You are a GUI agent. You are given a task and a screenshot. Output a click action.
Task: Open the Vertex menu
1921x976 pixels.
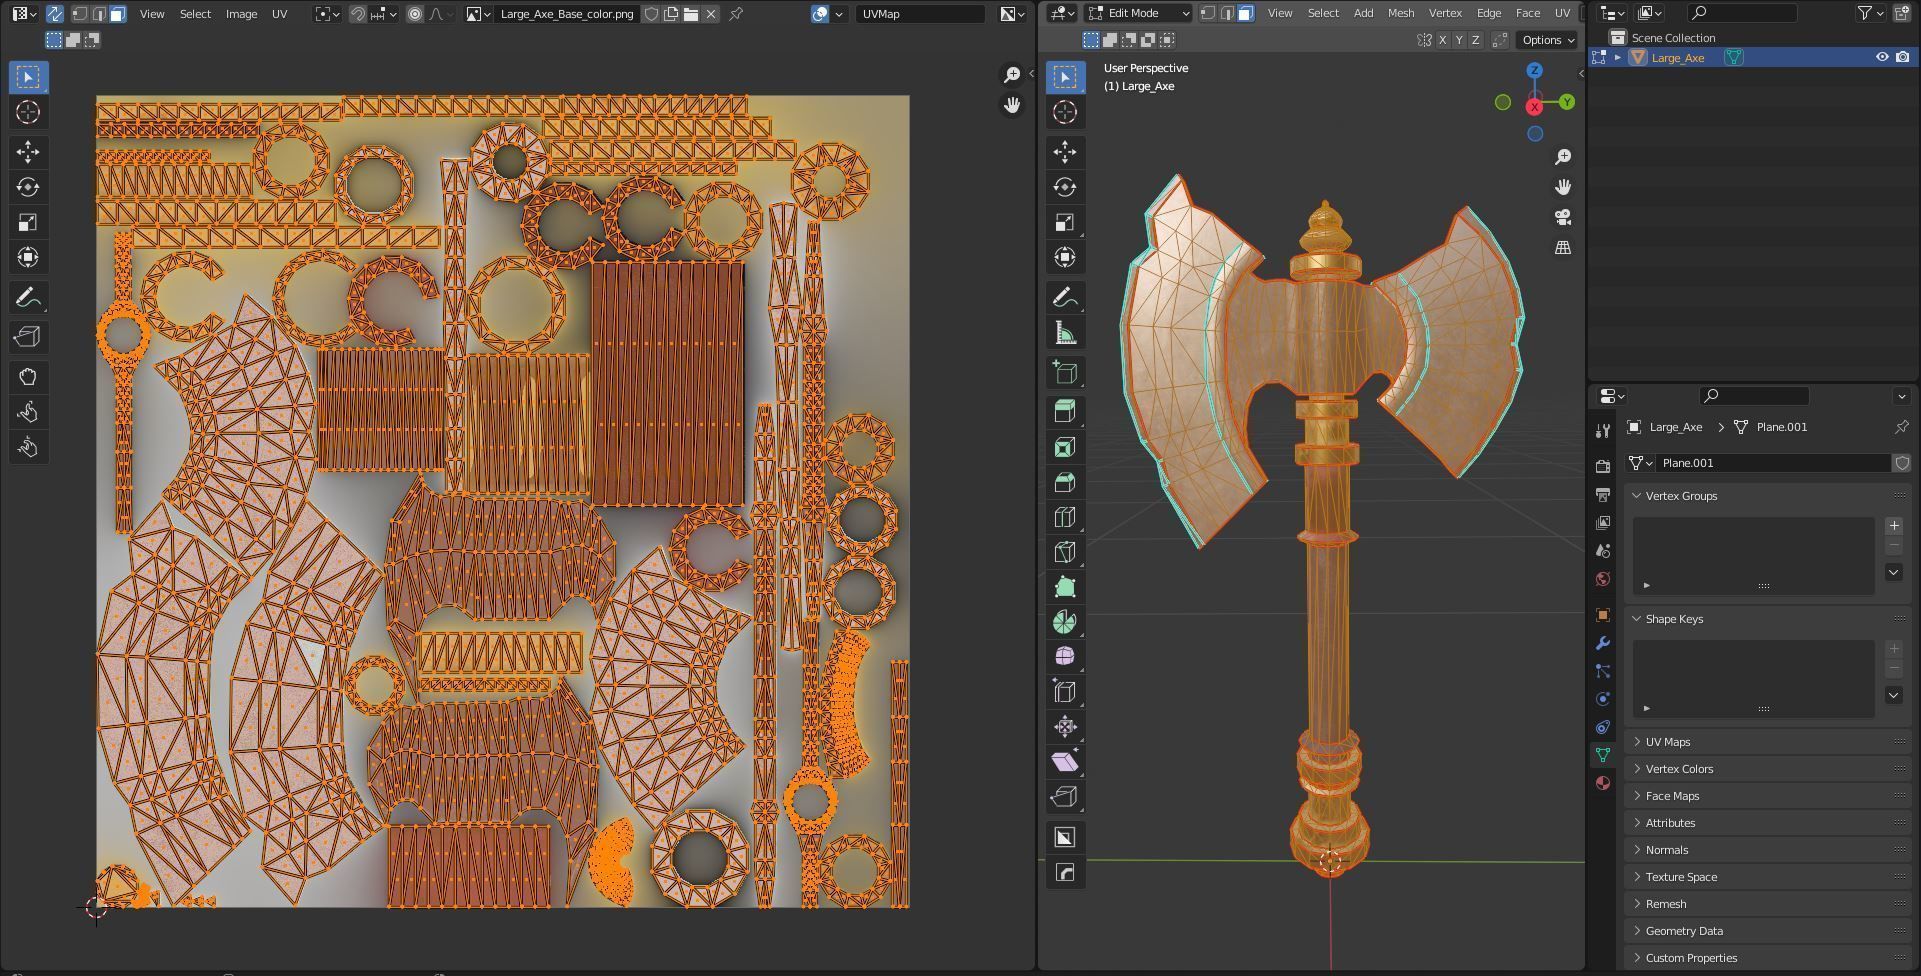(1445, 13)
